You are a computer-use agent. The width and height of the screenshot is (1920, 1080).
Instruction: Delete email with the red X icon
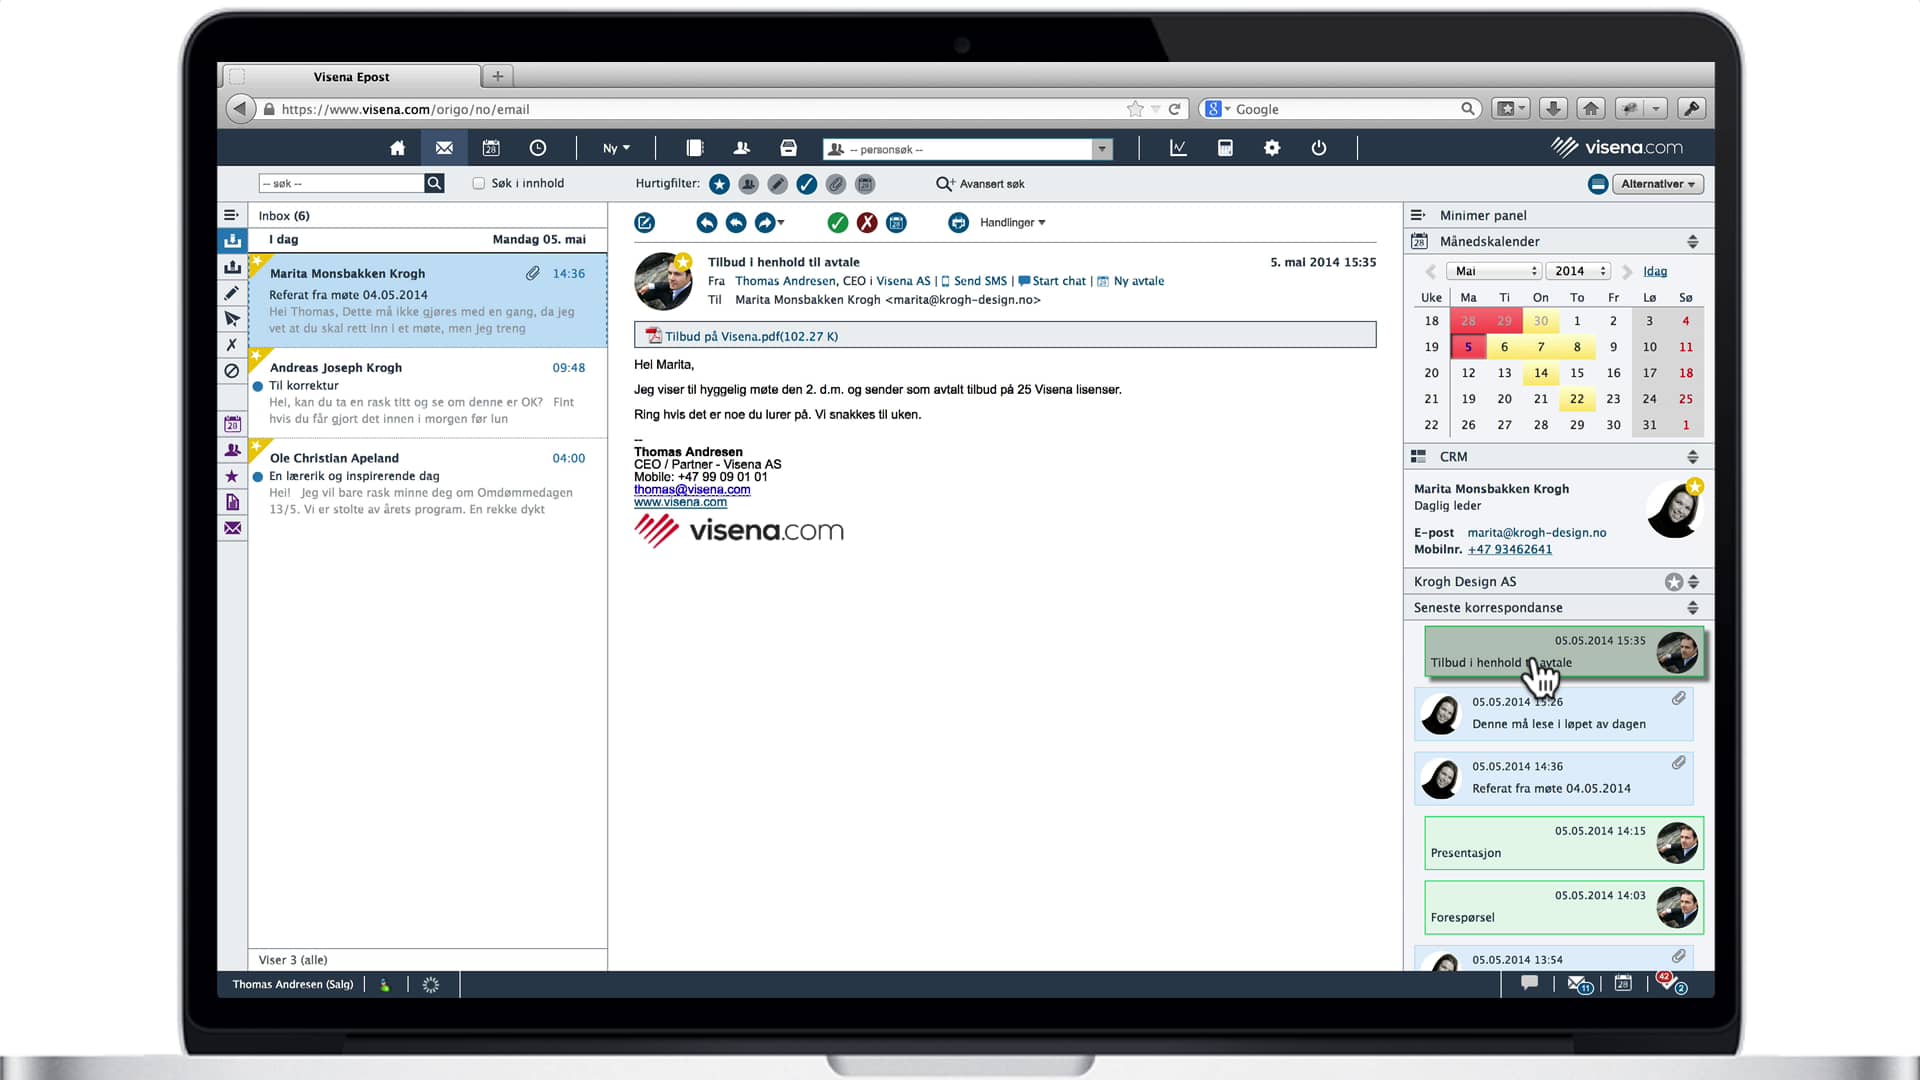coord(867,223)
